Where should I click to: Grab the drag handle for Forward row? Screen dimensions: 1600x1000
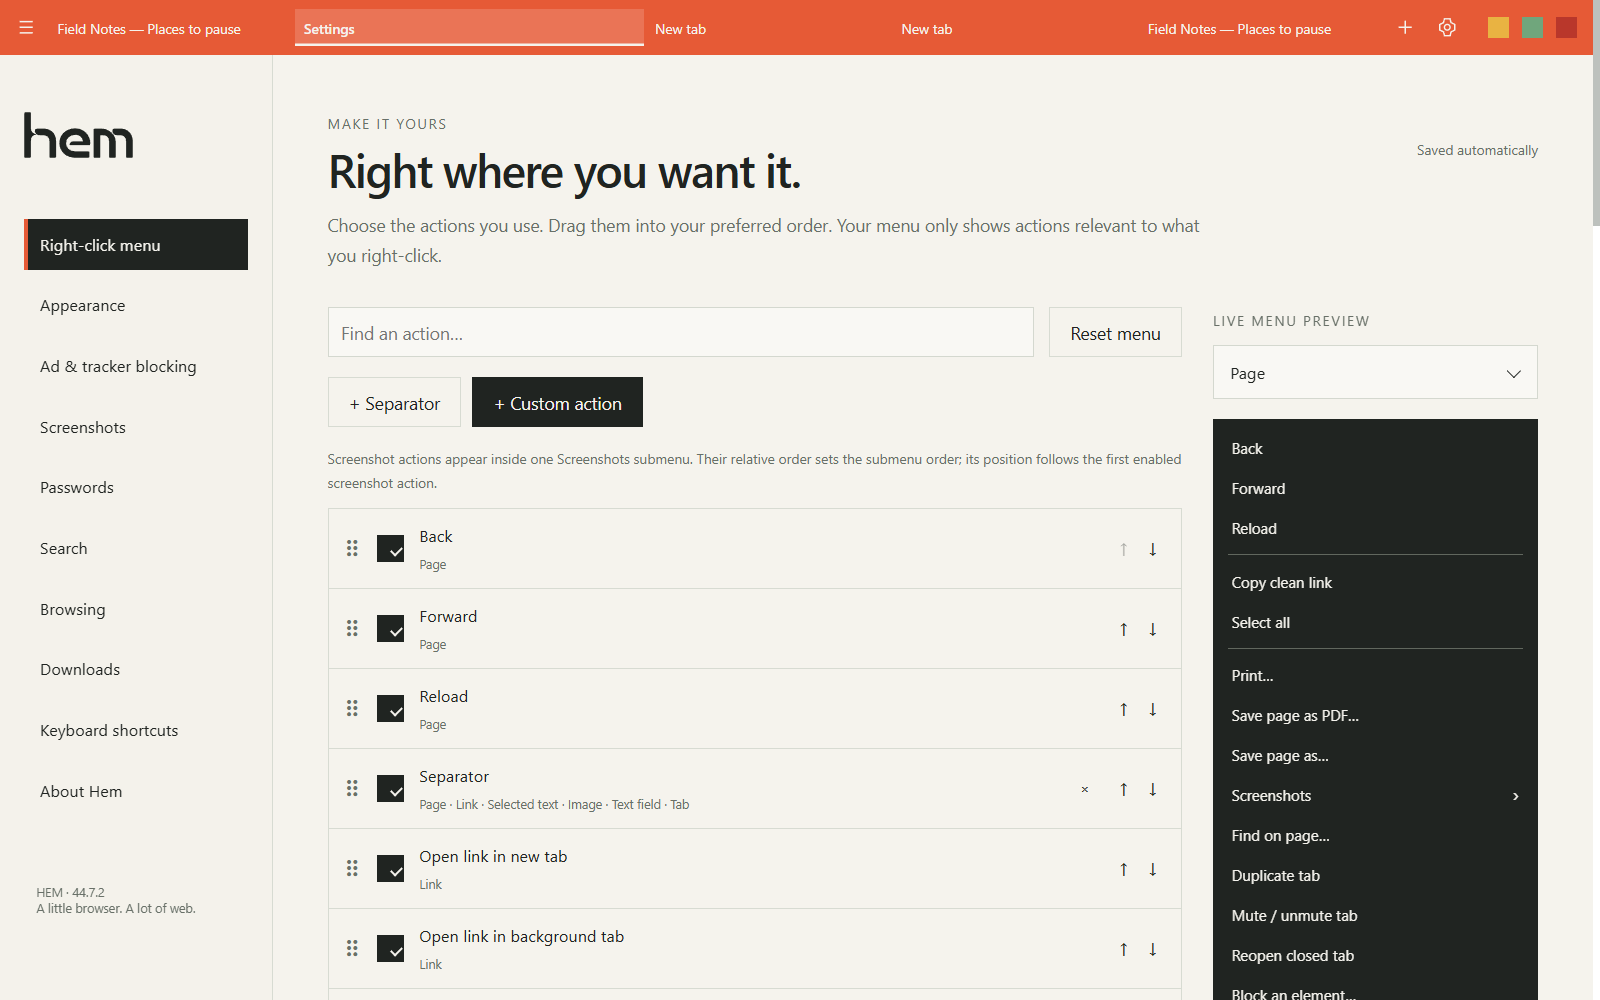coord(352,628)
